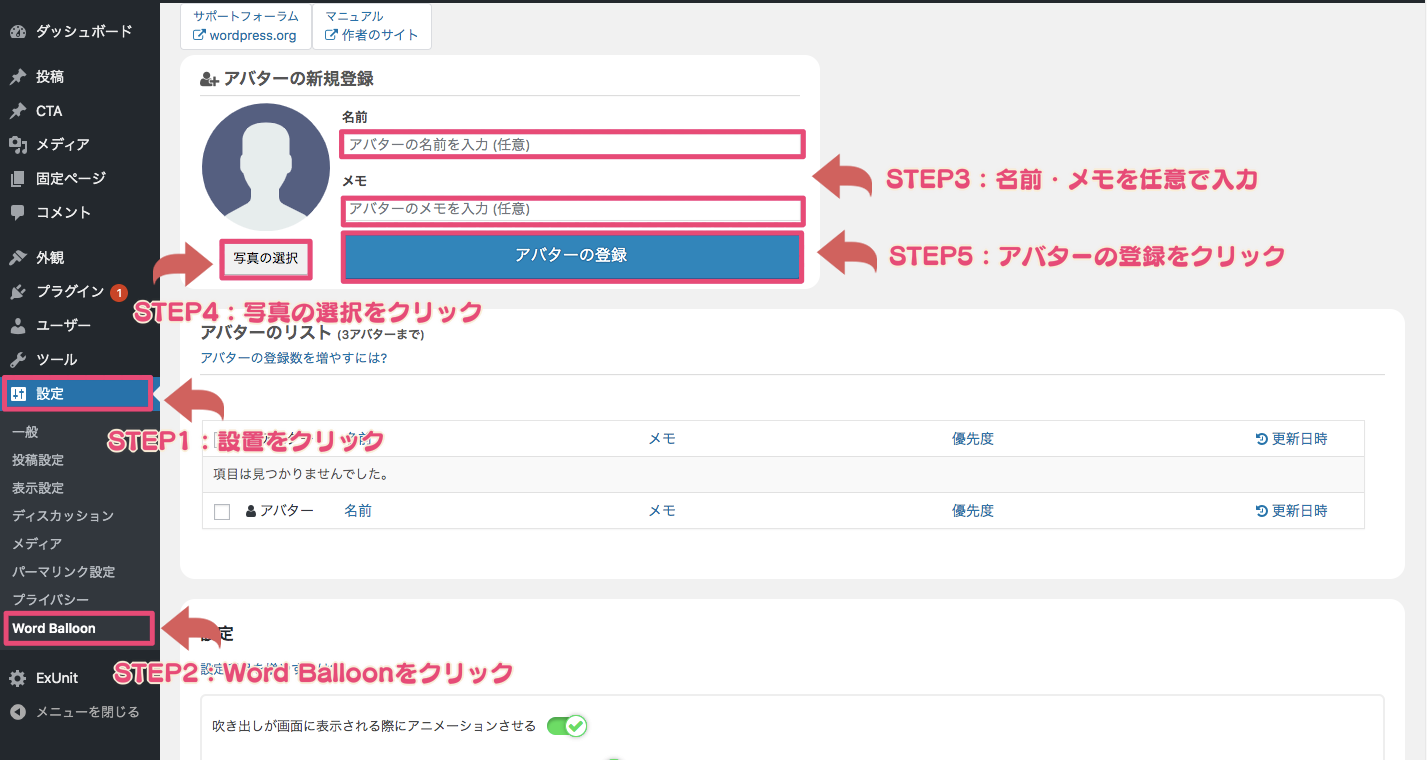Sort by メモ in table footer

pyautogui.click(x=662, y=511)
